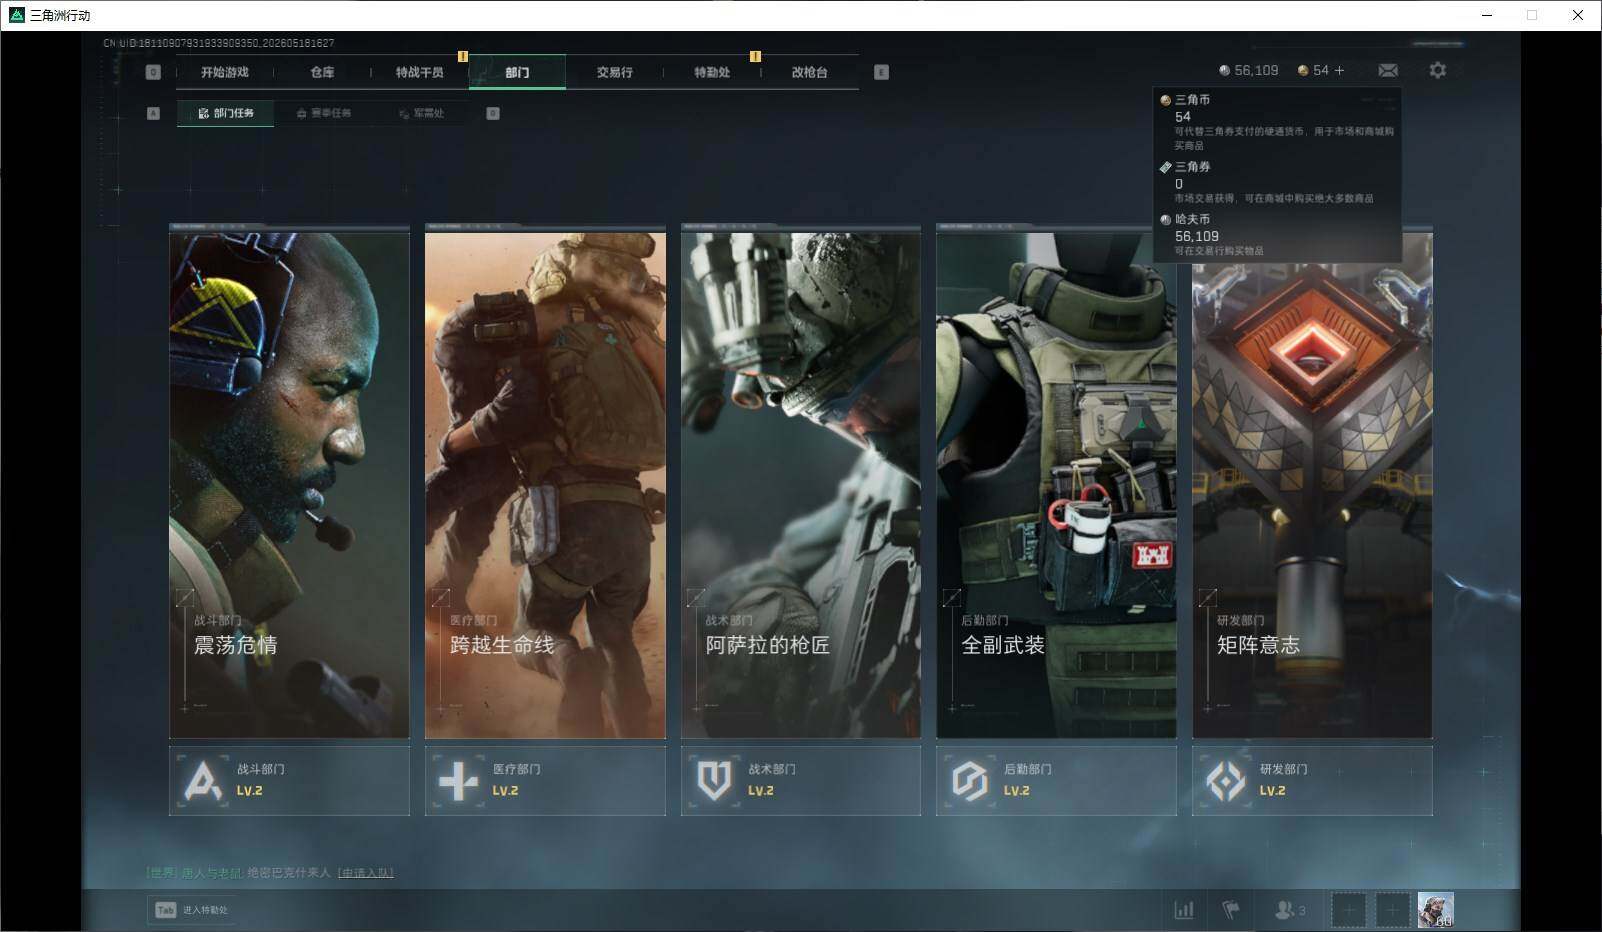
Task: Click the 战术部门 shield emblem icon
Action: click(x=714, y=780)
